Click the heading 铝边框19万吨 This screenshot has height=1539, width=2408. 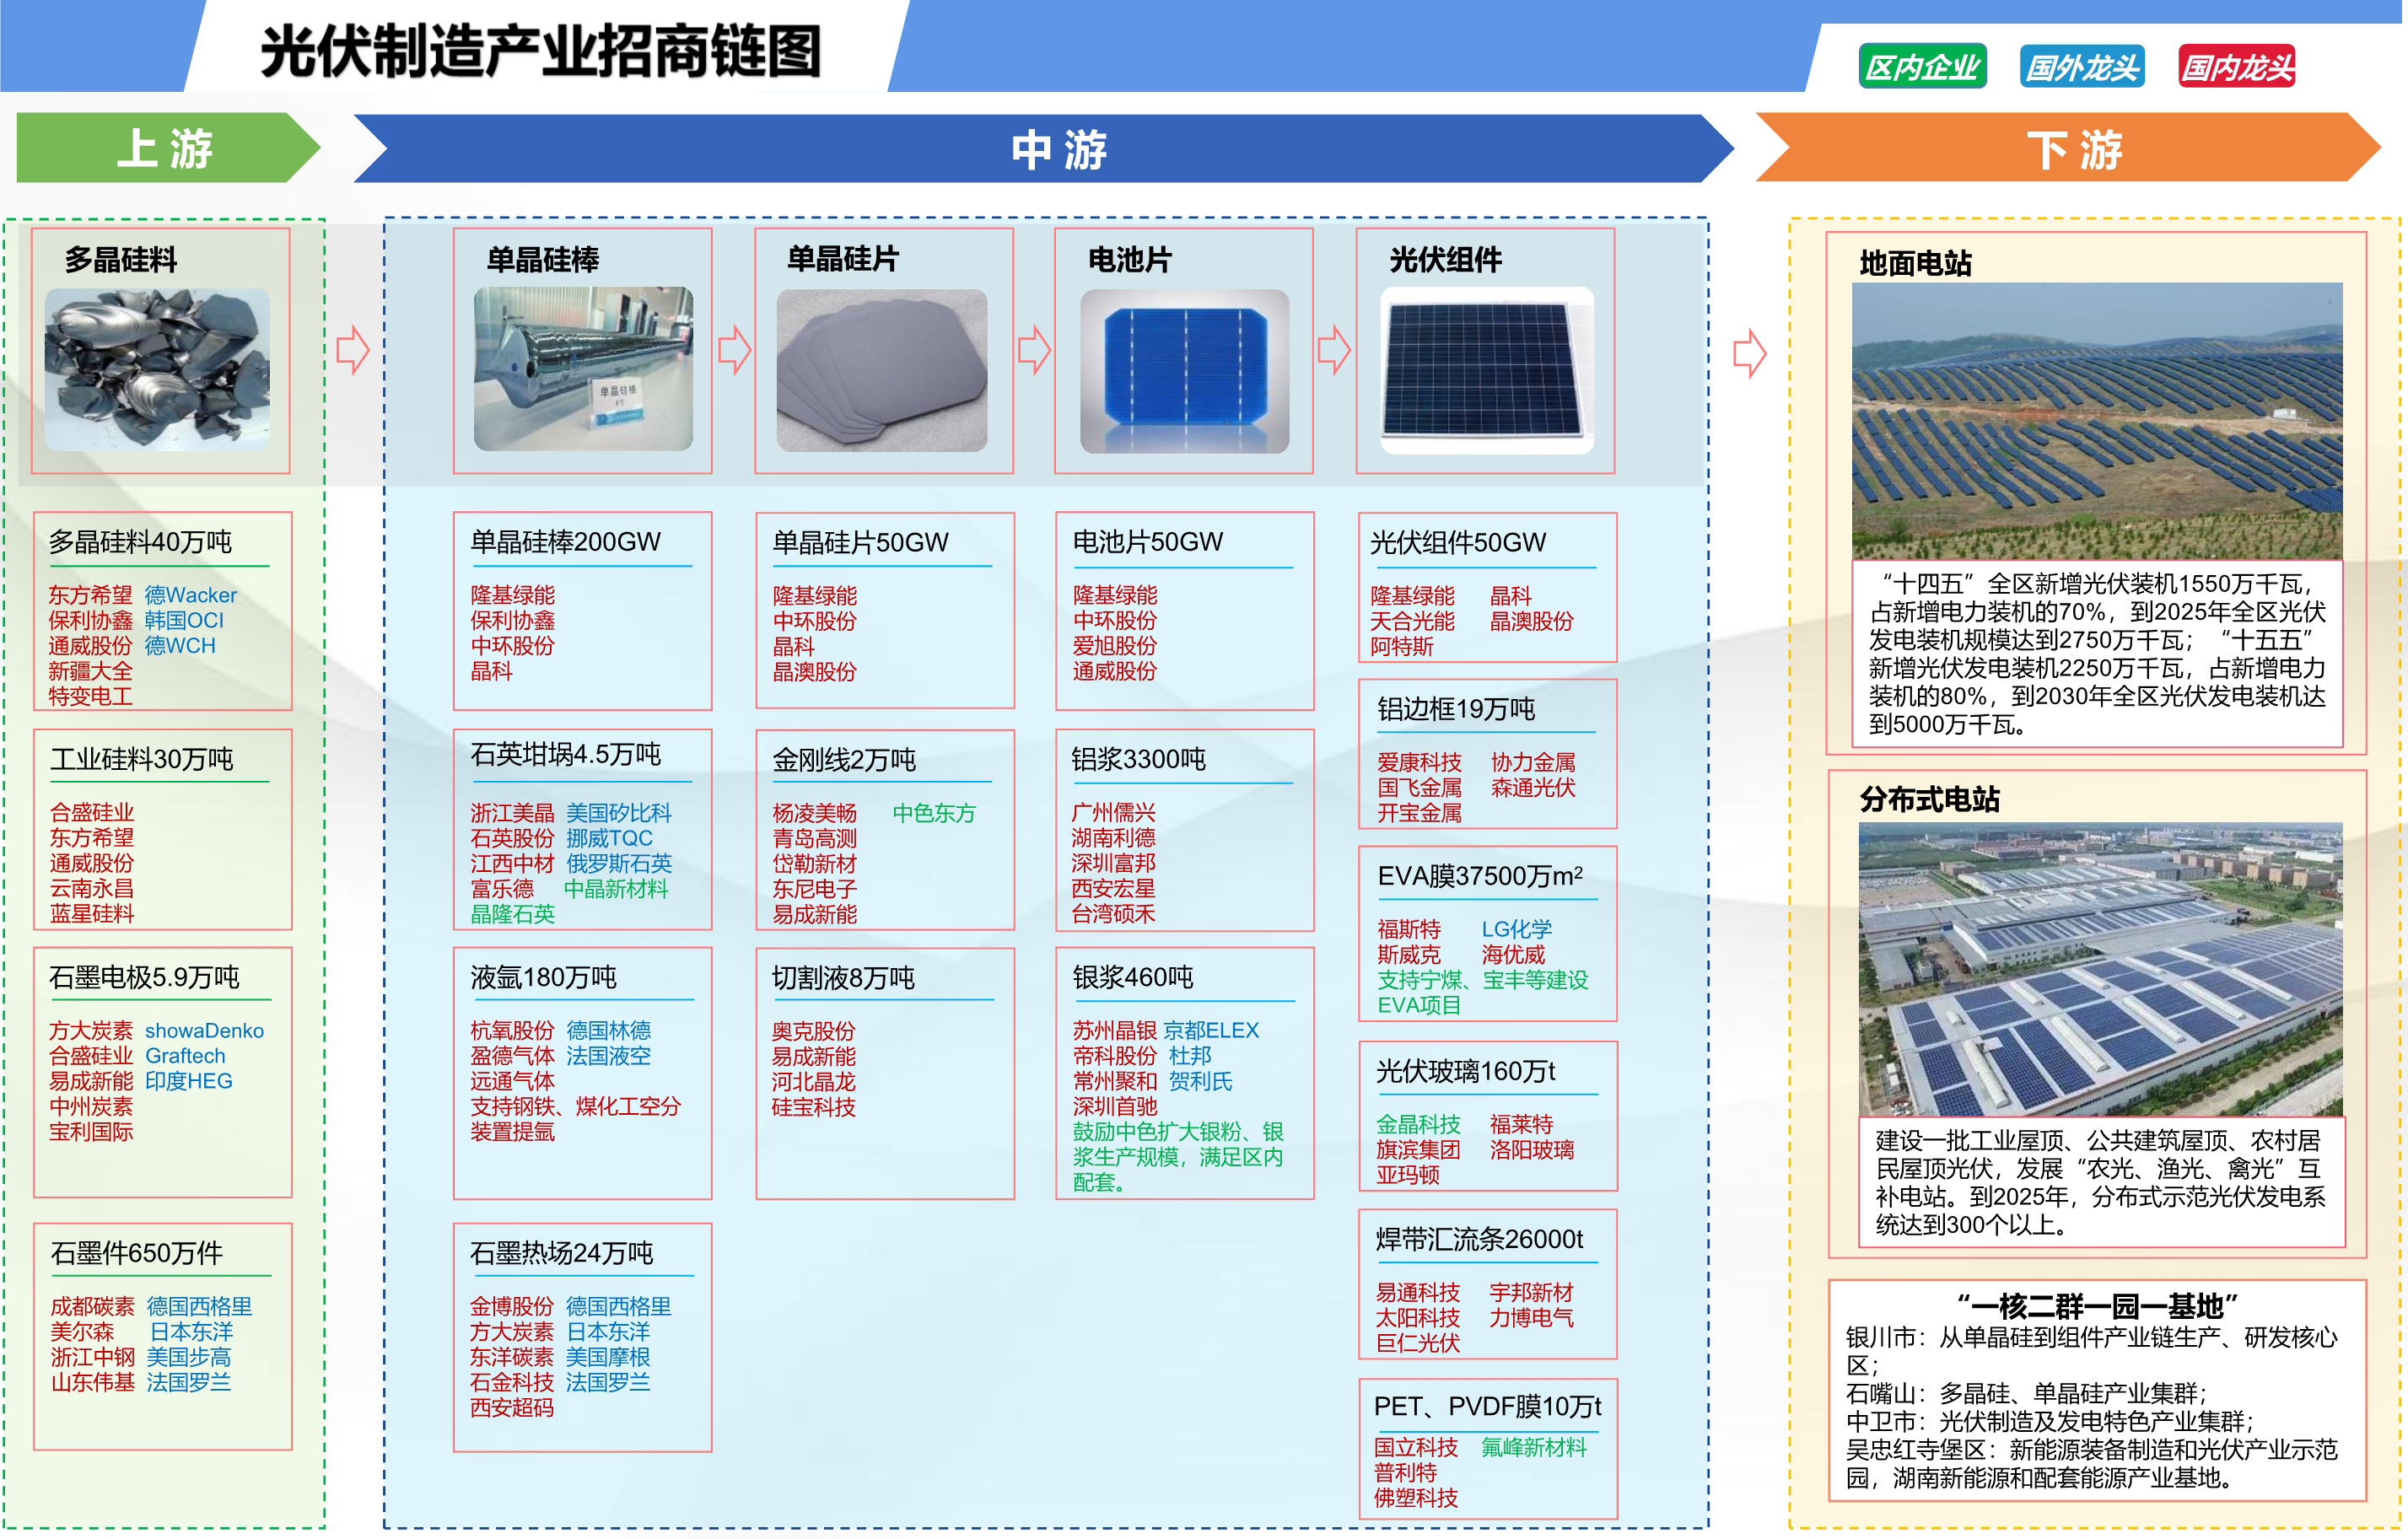pyautogui.click(x=1455, y=709)
